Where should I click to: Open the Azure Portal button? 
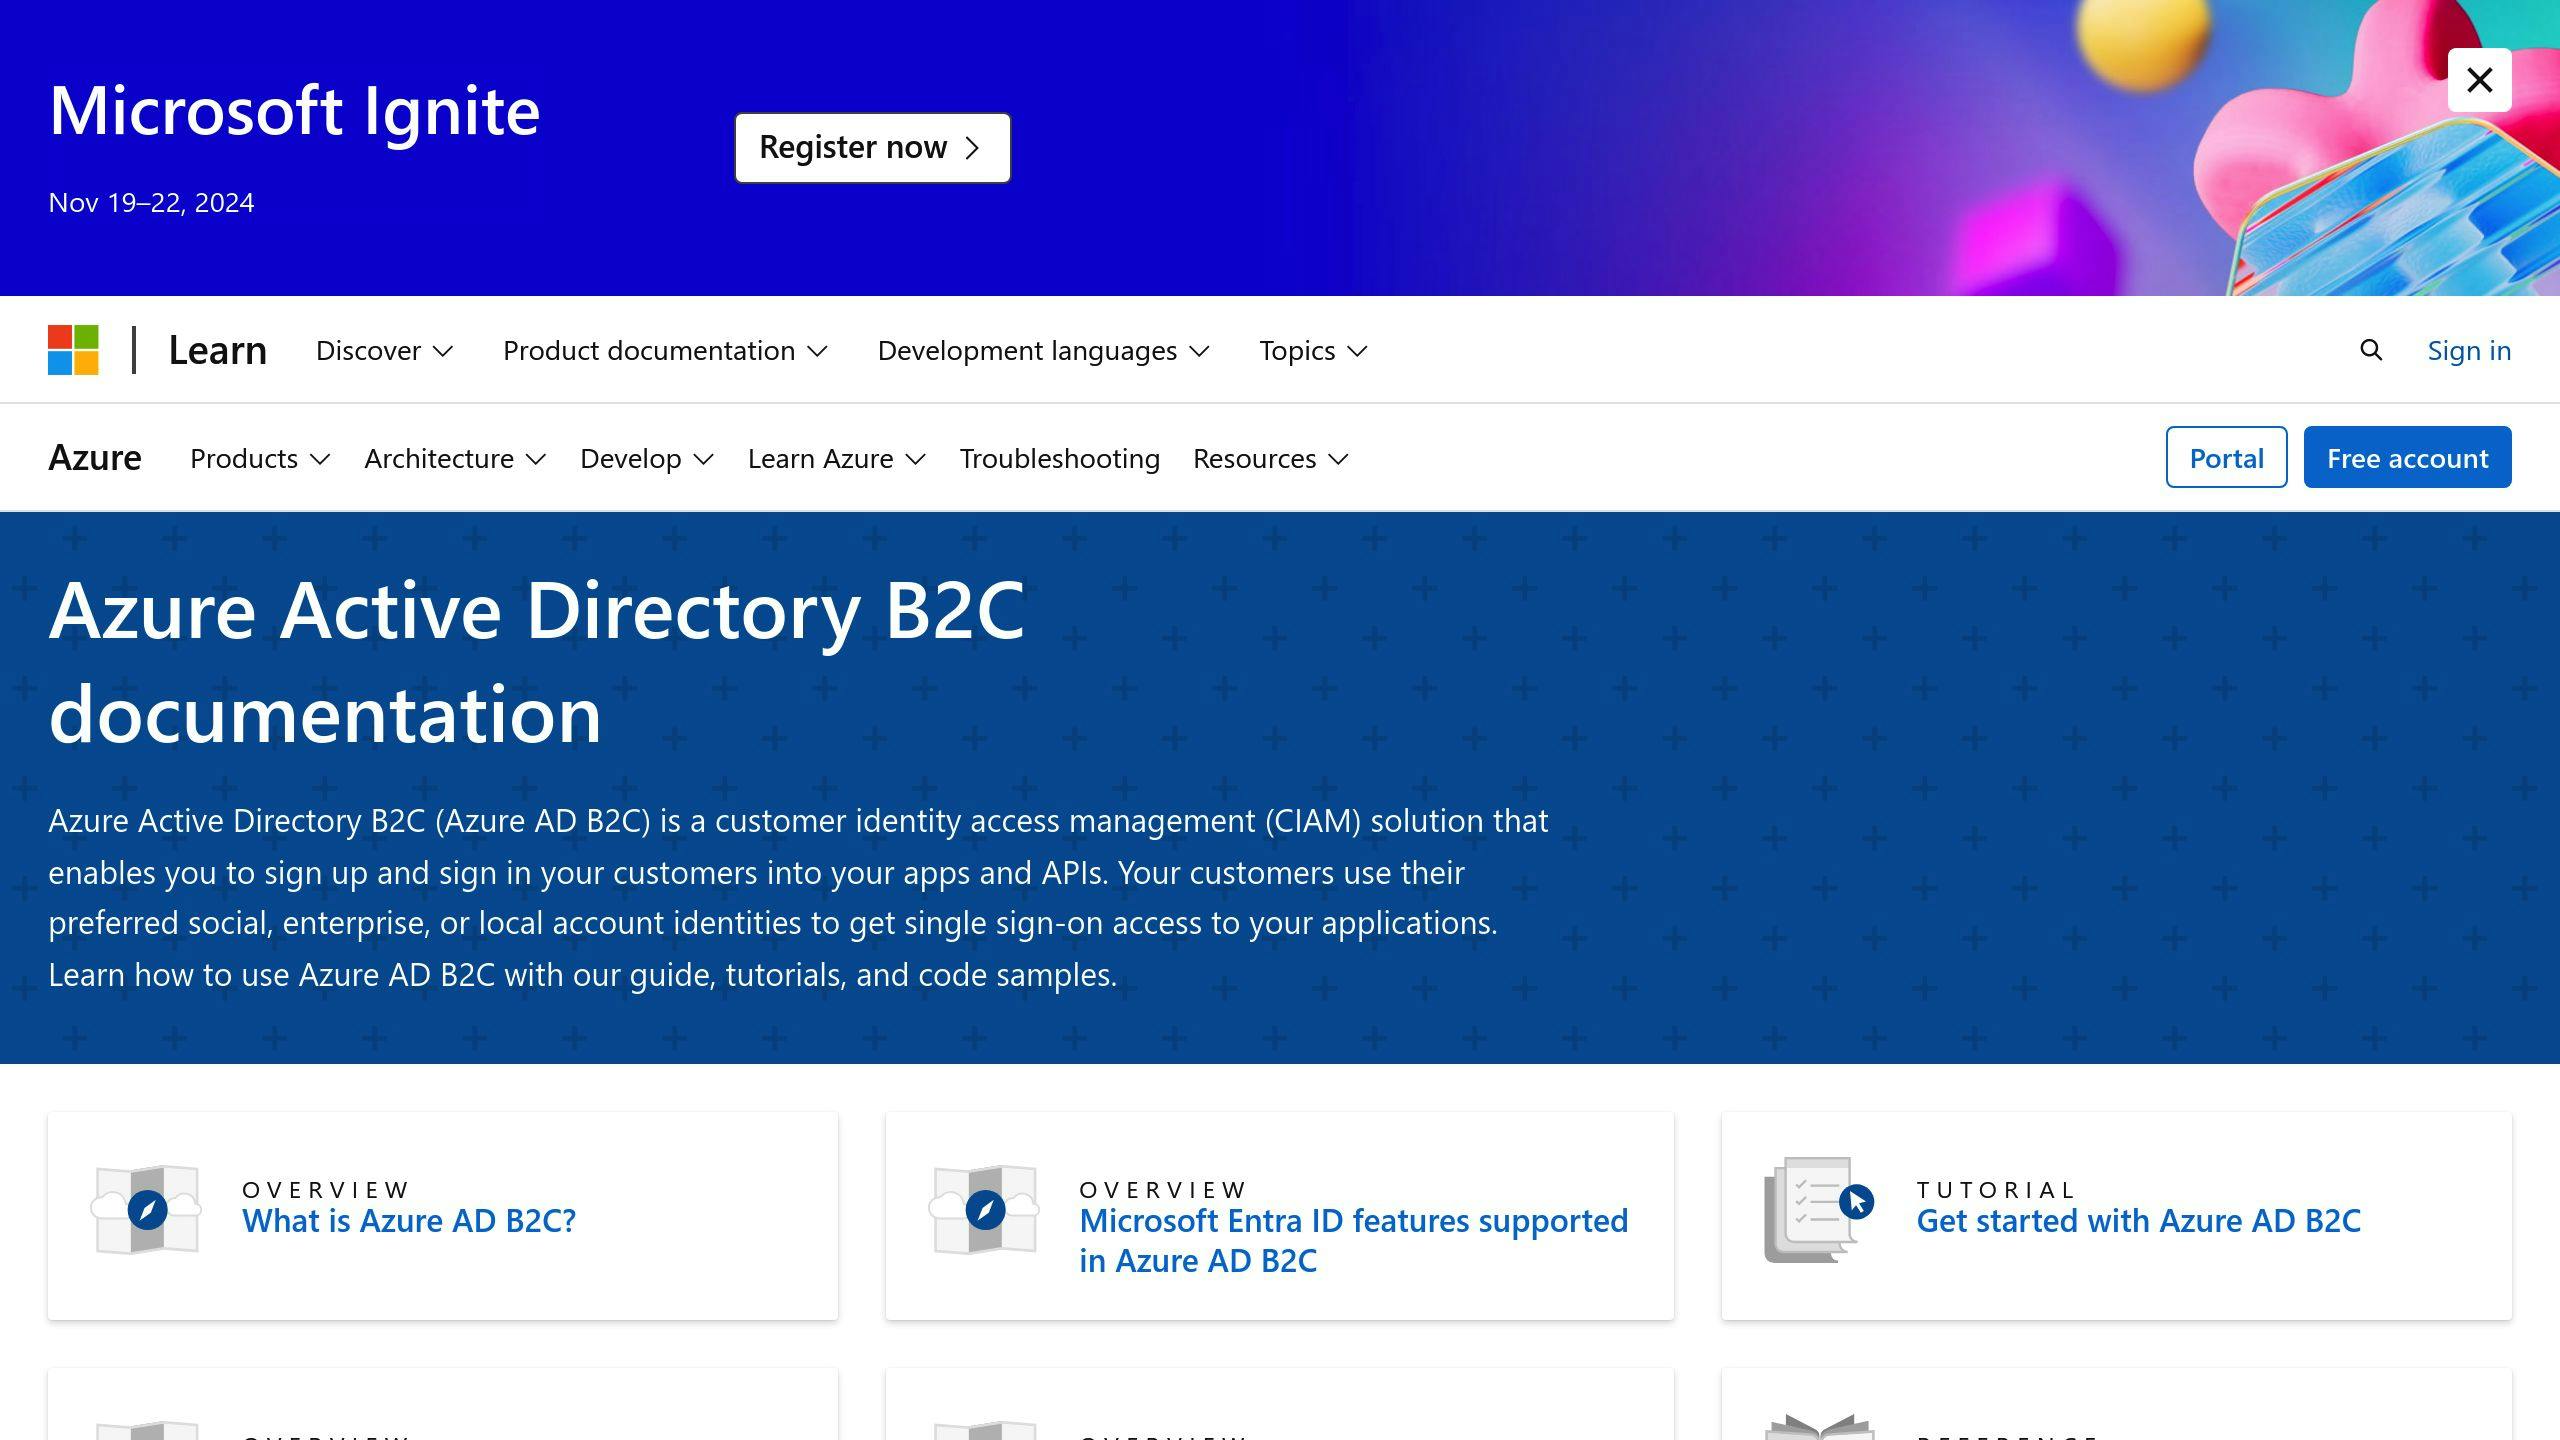(2226, 457)
